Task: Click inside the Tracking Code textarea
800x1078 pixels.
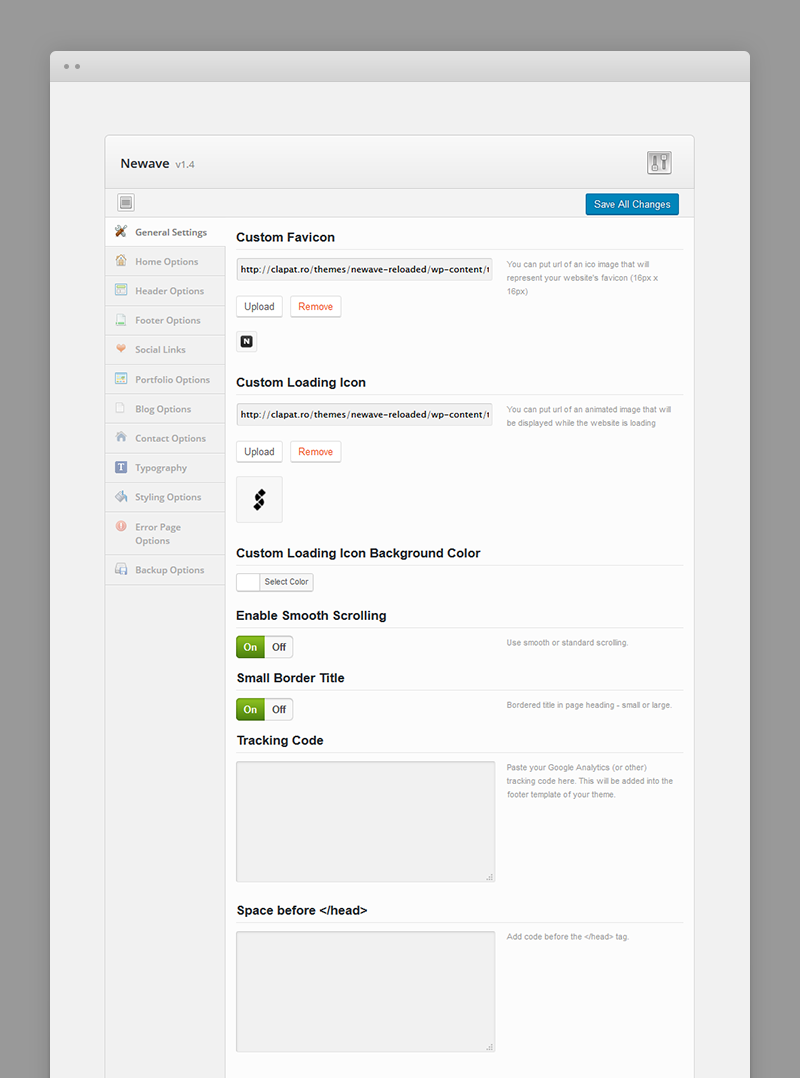Action: coord(366,822)
